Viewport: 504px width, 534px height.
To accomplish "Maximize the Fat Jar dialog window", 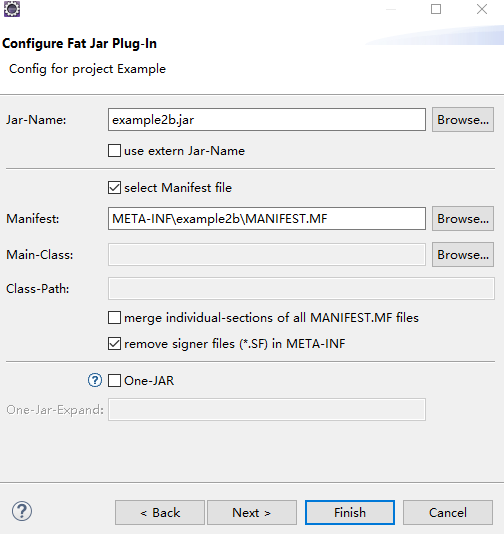I will click(436, 9).
